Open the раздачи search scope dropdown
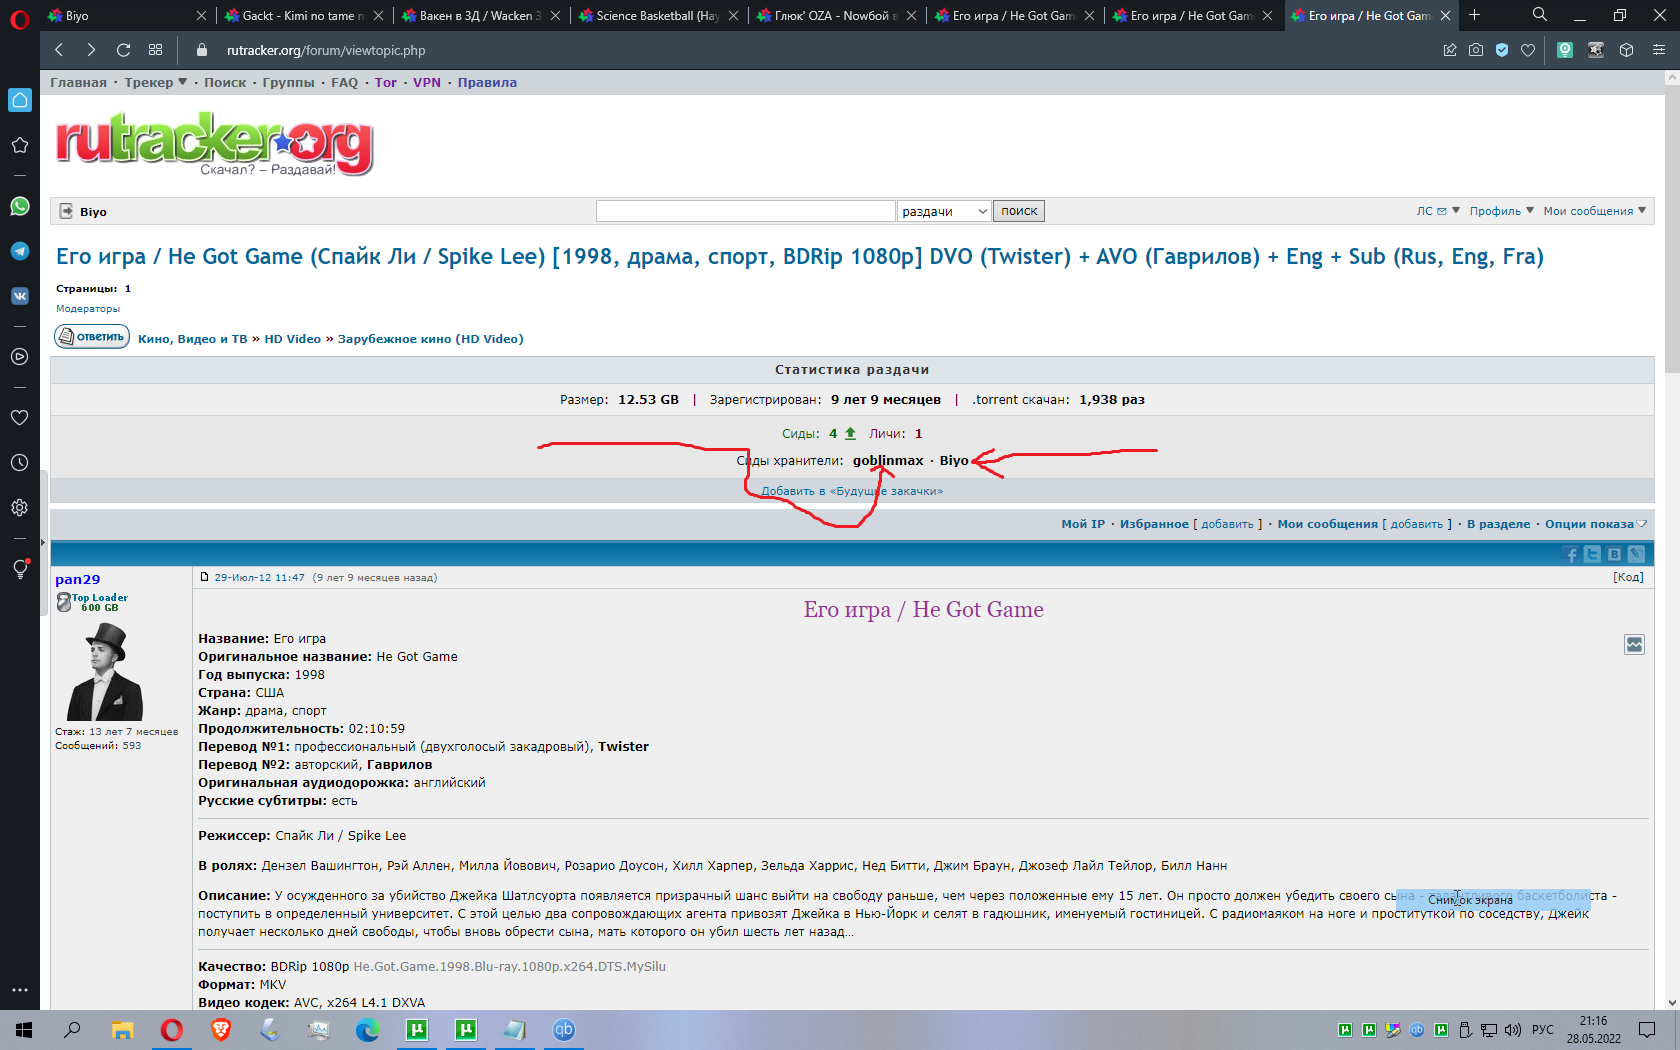 click(944, 211)
